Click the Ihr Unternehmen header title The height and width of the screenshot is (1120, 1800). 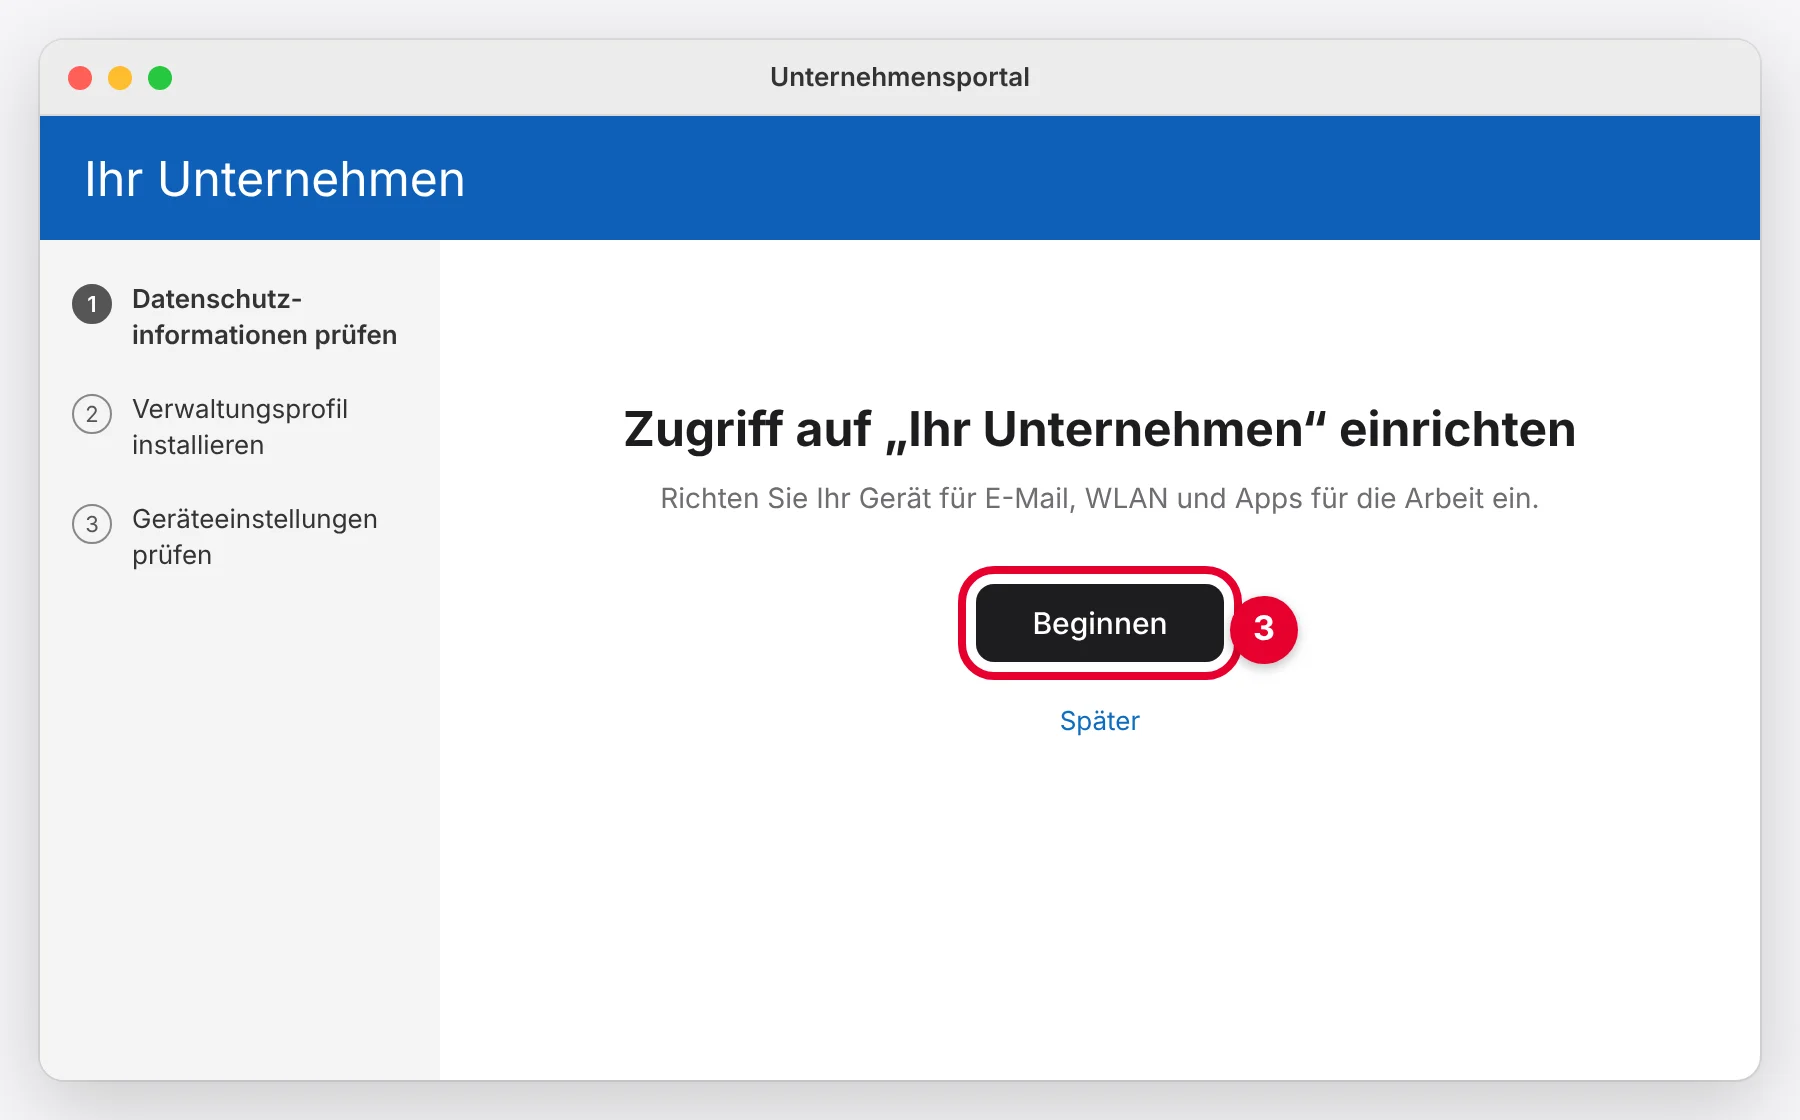pyautogui.click(x=275, y=179)
